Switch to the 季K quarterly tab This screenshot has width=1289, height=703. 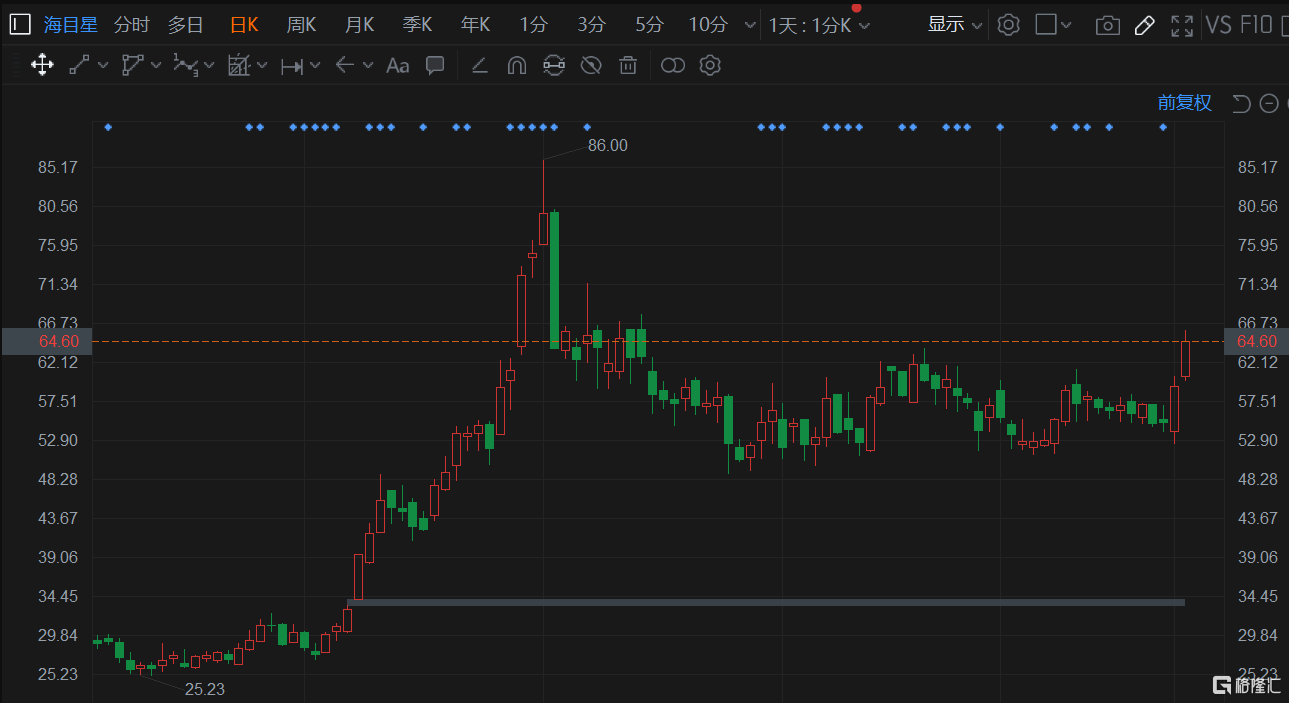(x=417, y=25)
